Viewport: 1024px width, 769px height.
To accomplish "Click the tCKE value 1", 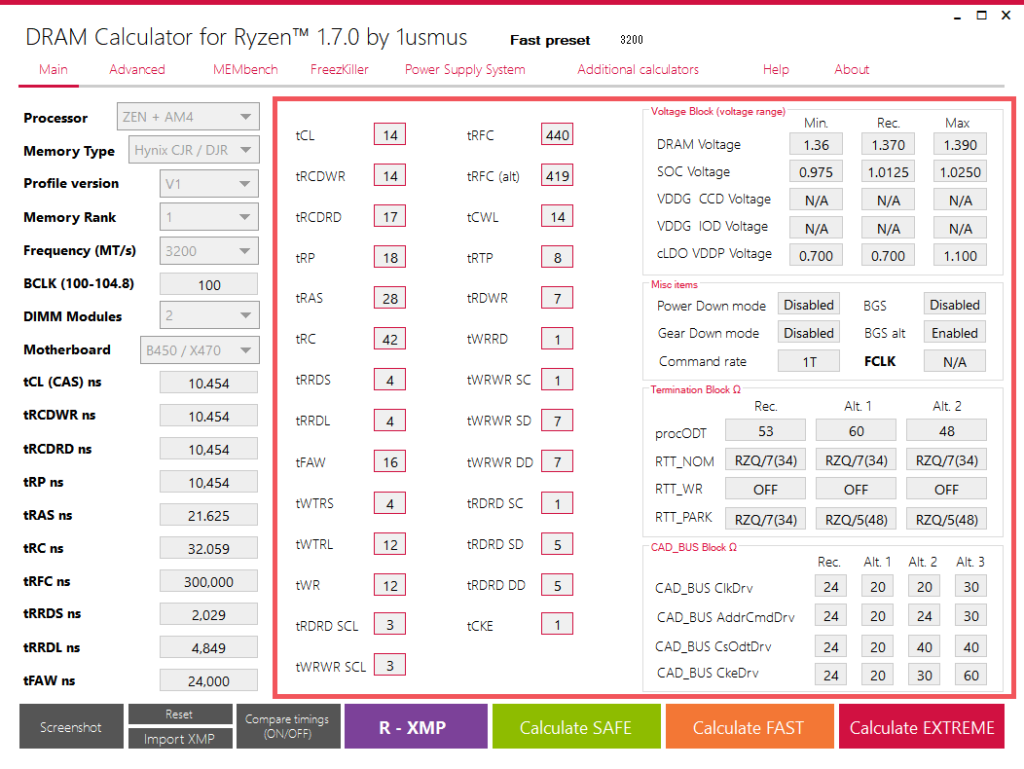I will pyautogui.click(x=557, y=625).
